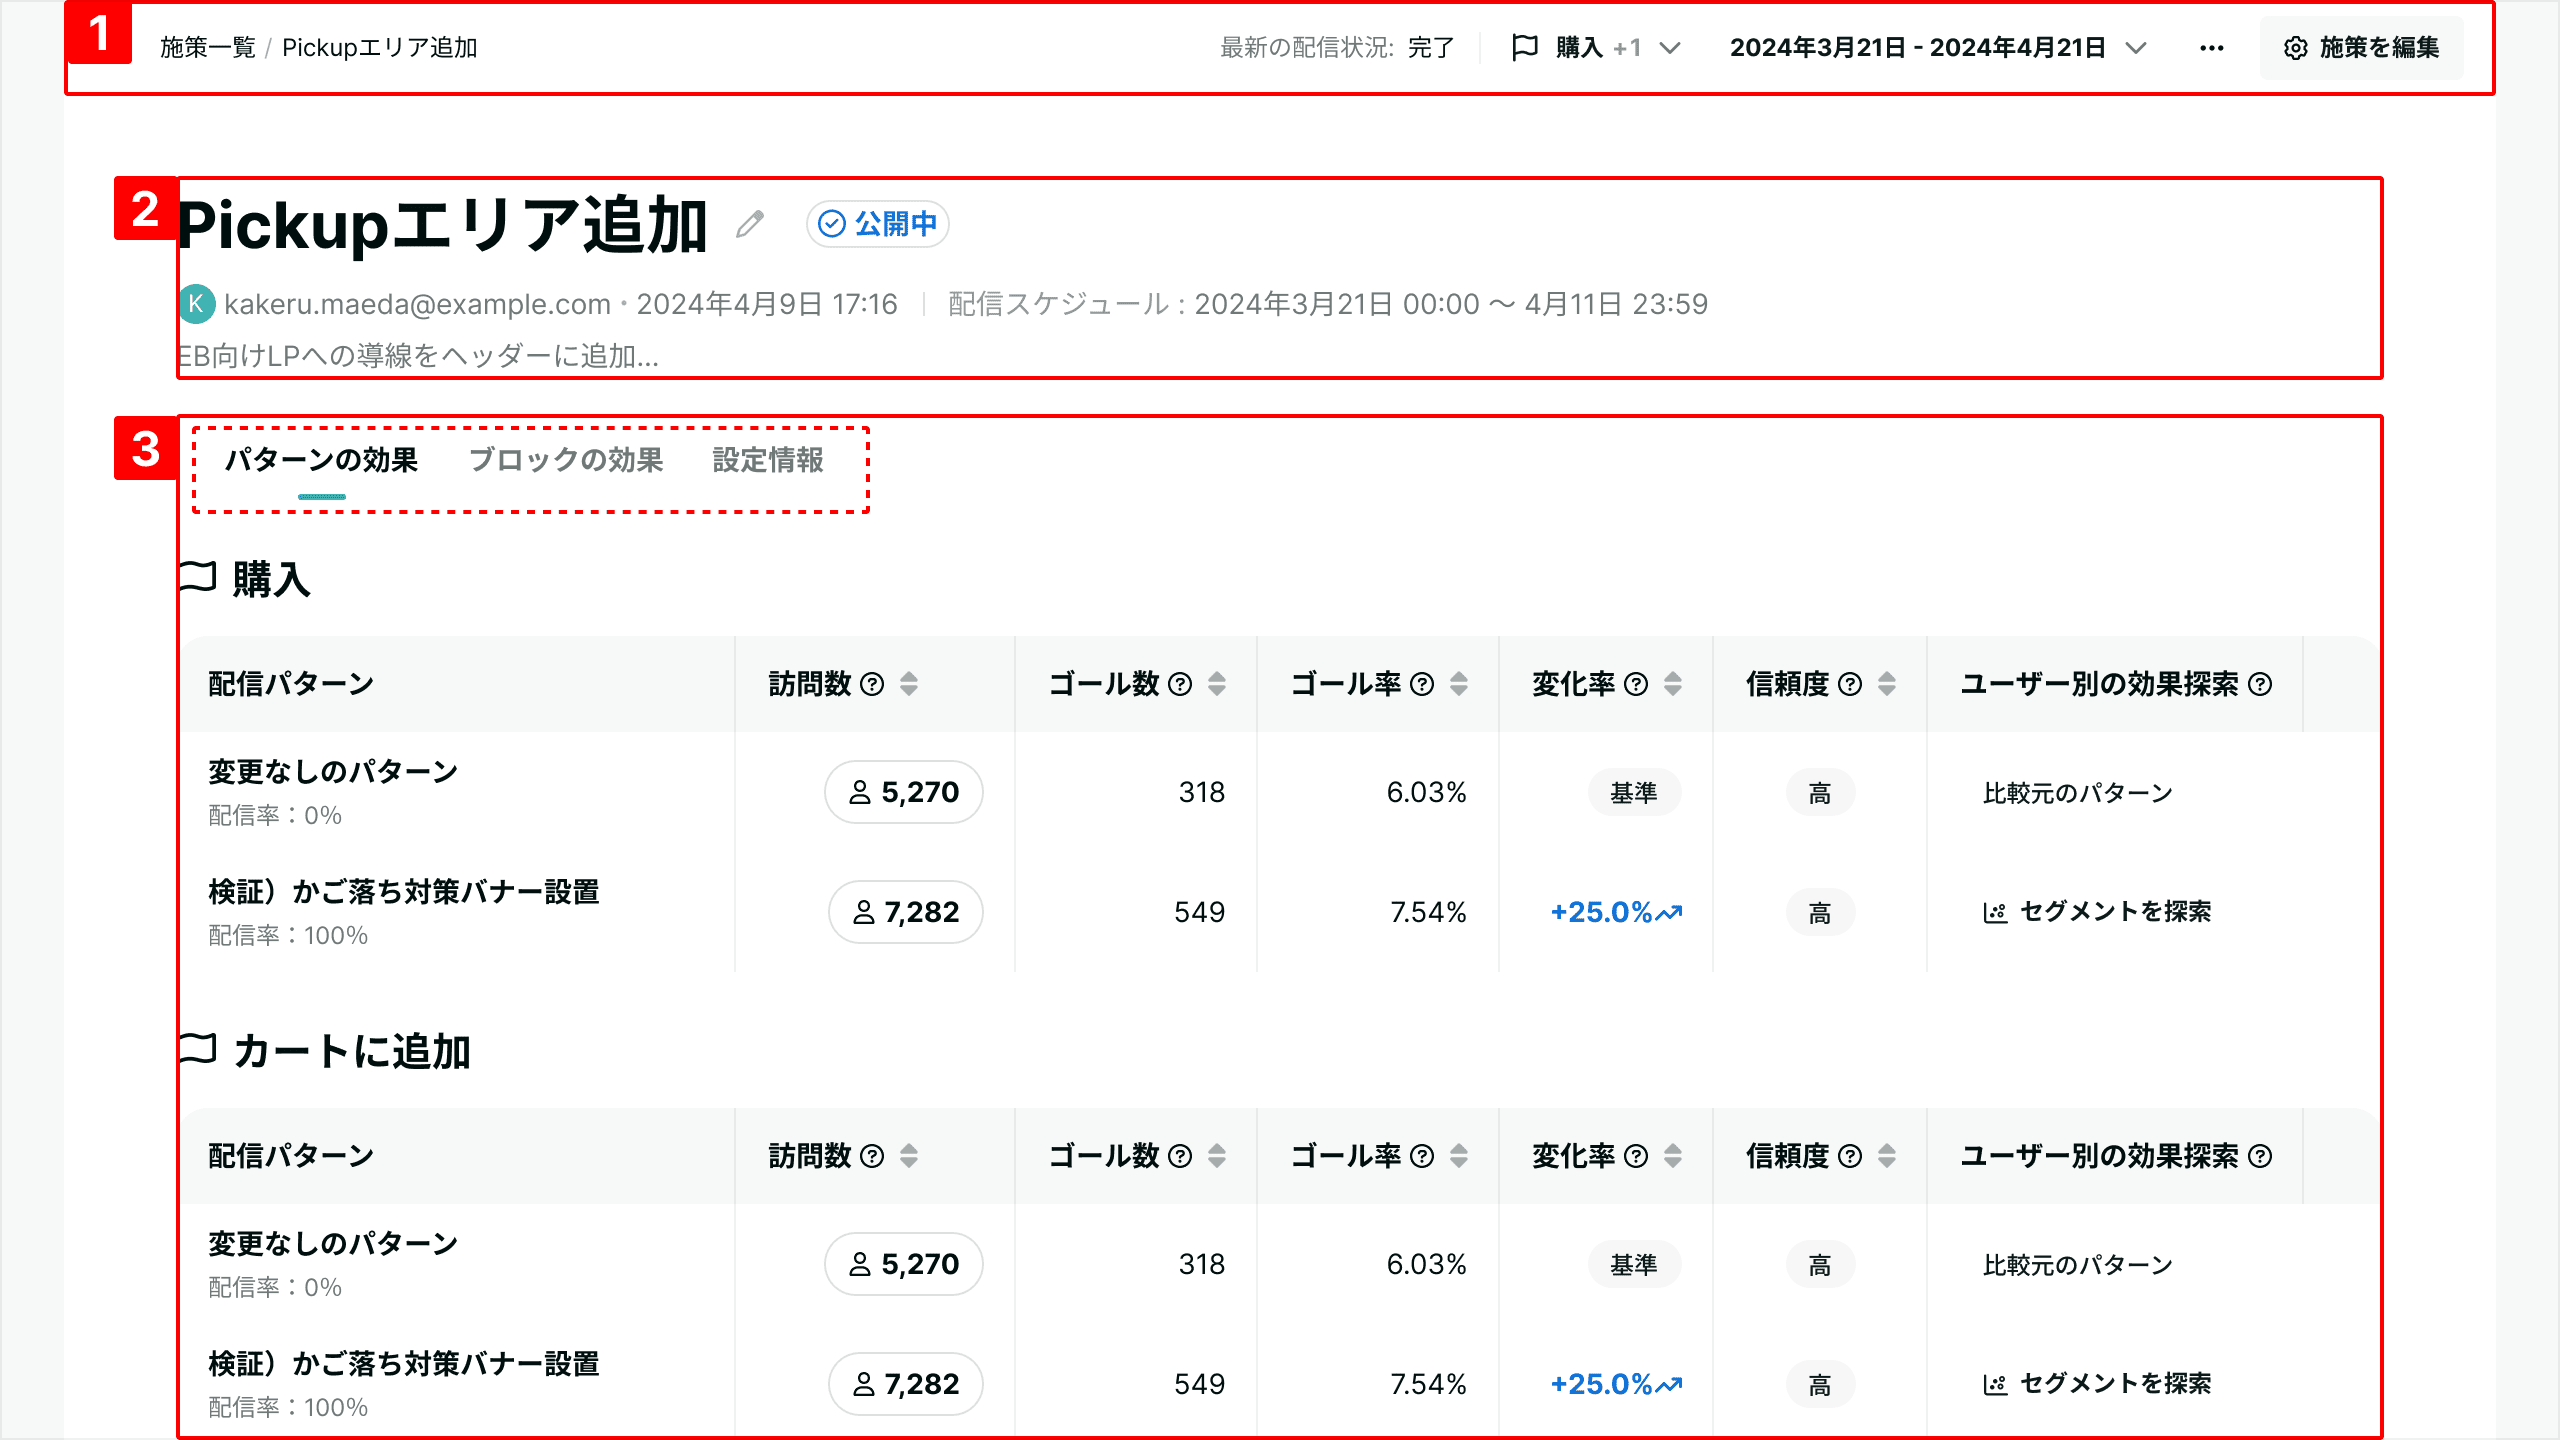2560x1440 pixels.
Task: Select the パターンの効果 tab
Action: tap(321, 460)
